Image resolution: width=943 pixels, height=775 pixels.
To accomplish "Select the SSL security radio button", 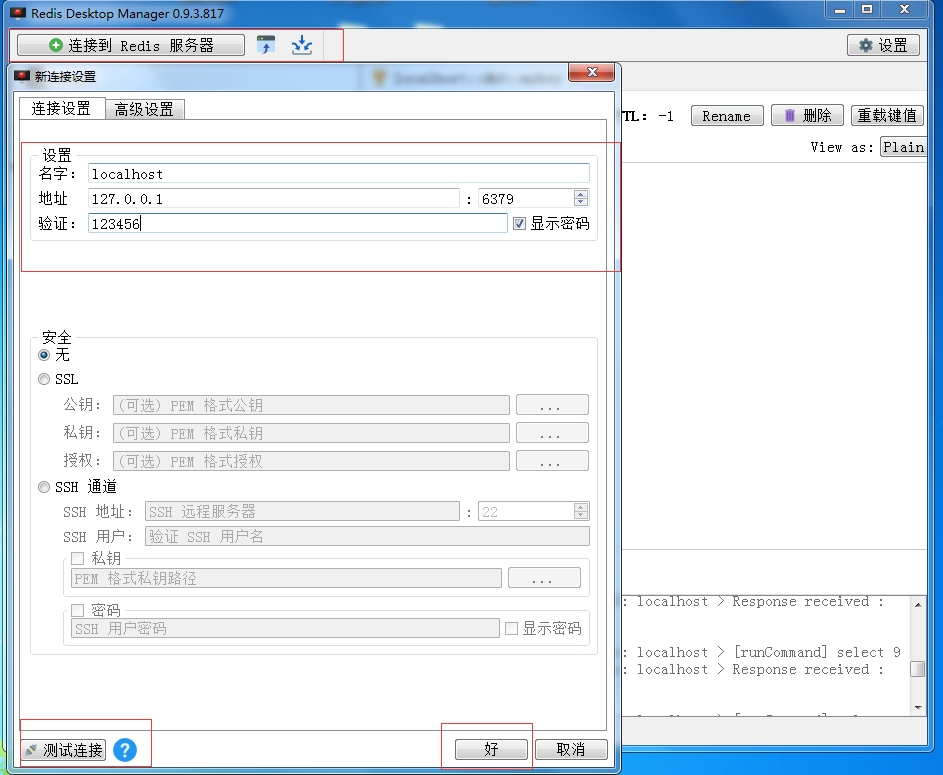I will [x=44, y=379].
